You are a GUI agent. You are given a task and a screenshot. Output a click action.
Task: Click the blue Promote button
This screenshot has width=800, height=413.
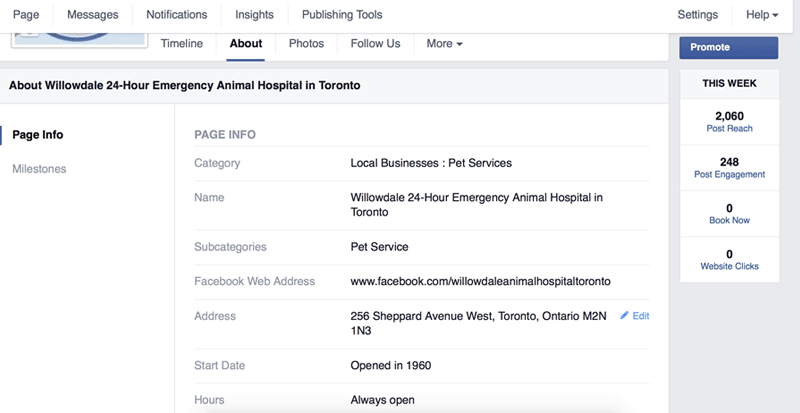click(729, 47)
